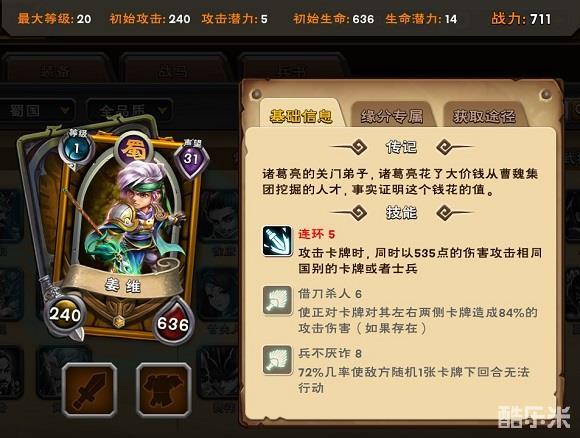This screenshot has height=438, width=580.
Task: Expand the 蜀国 faction dropdown
Action: point(38,111)
